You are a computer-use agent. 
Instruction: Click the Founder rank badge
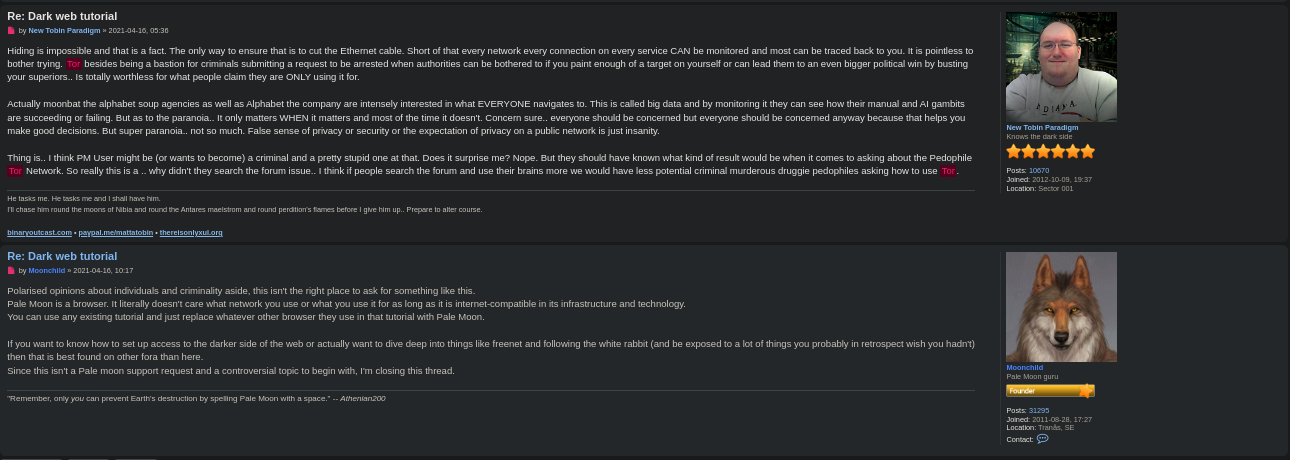pos(1050,391)
